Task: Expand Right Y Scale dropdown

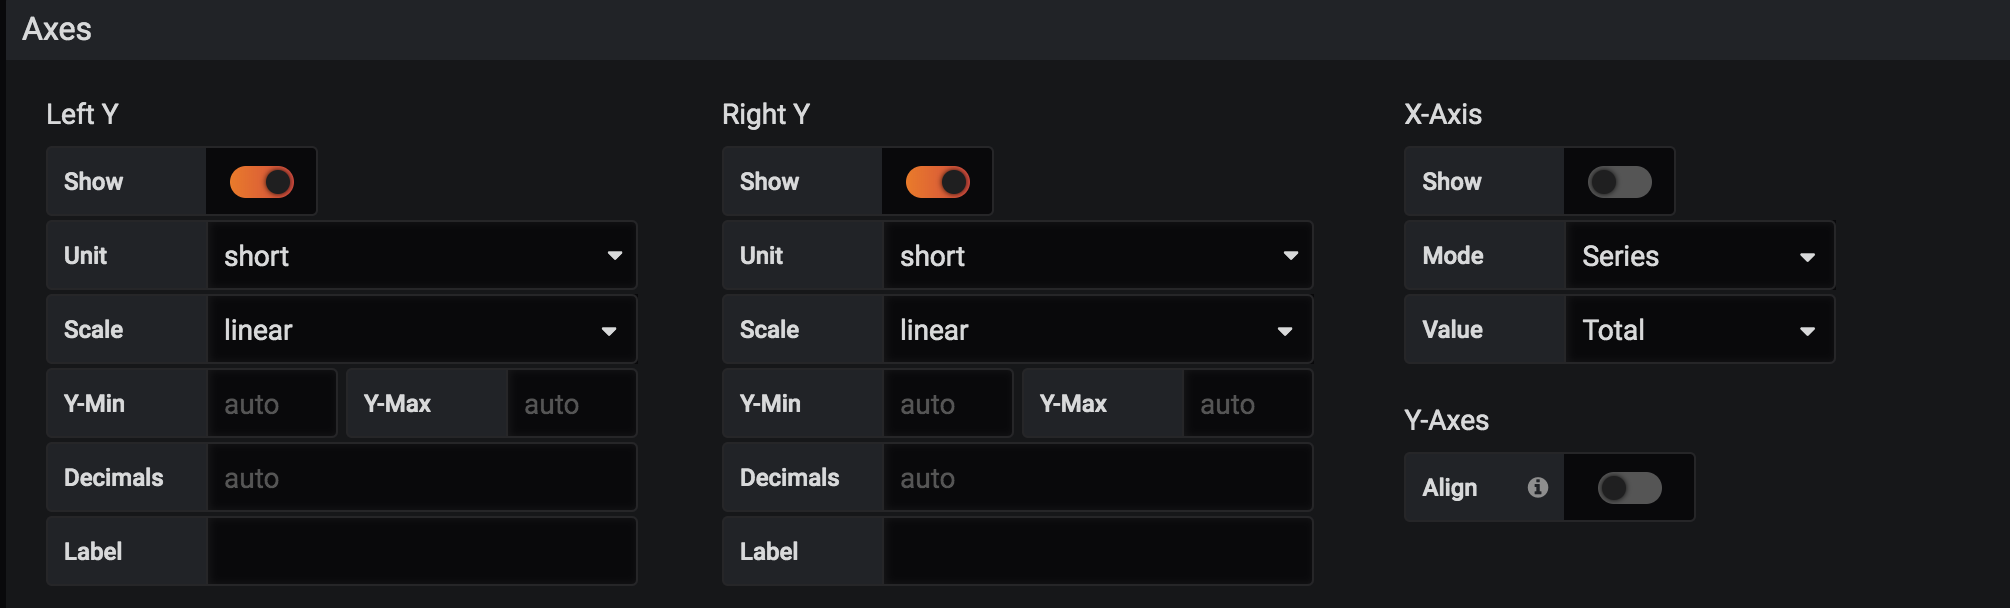Action: click(1097, 330)
